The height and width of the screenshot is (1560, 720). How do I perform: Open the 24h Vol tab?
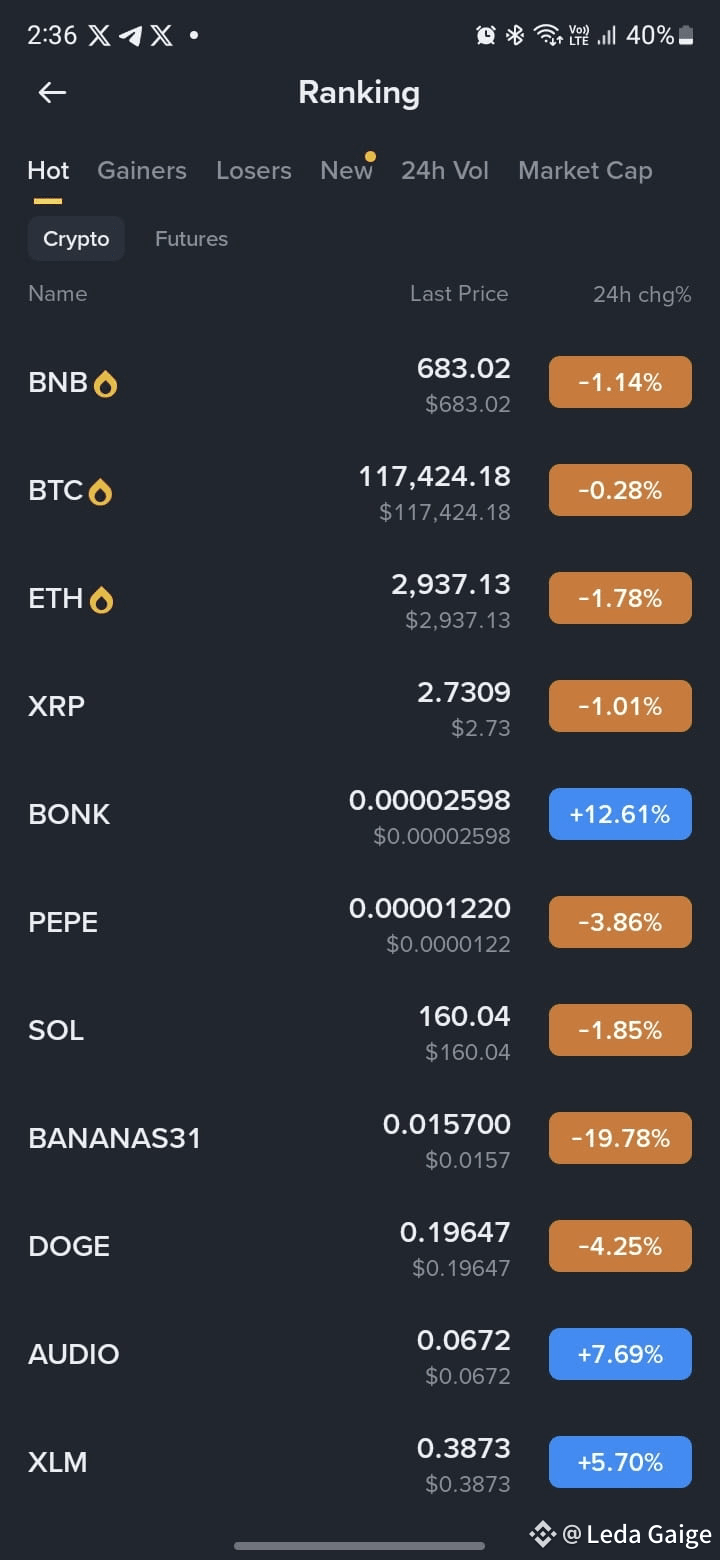point(445,171)
